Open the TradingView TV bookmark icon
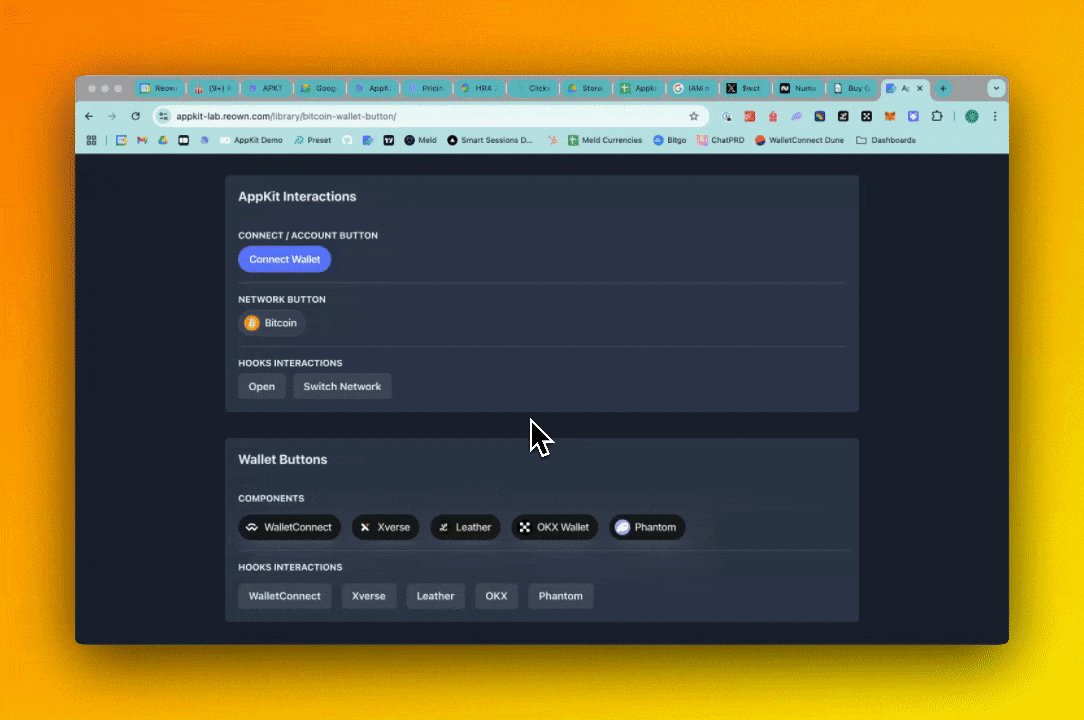Image resolution: width=1084 pixels, height=720 pixels. pos(389,140)
